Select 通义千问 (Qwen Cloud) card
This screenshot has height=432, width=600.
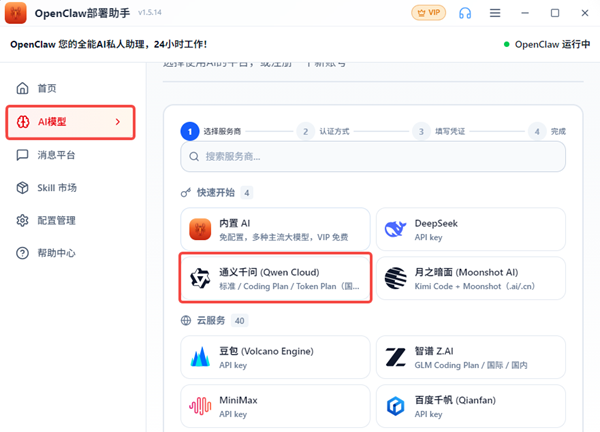(x=276, y=278)
